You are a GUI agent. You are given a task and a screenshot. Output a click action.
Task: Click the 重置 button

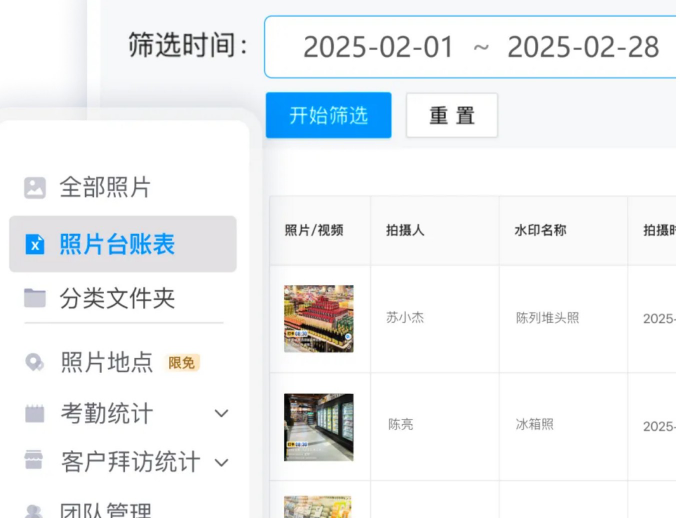(x=452, y=115)
